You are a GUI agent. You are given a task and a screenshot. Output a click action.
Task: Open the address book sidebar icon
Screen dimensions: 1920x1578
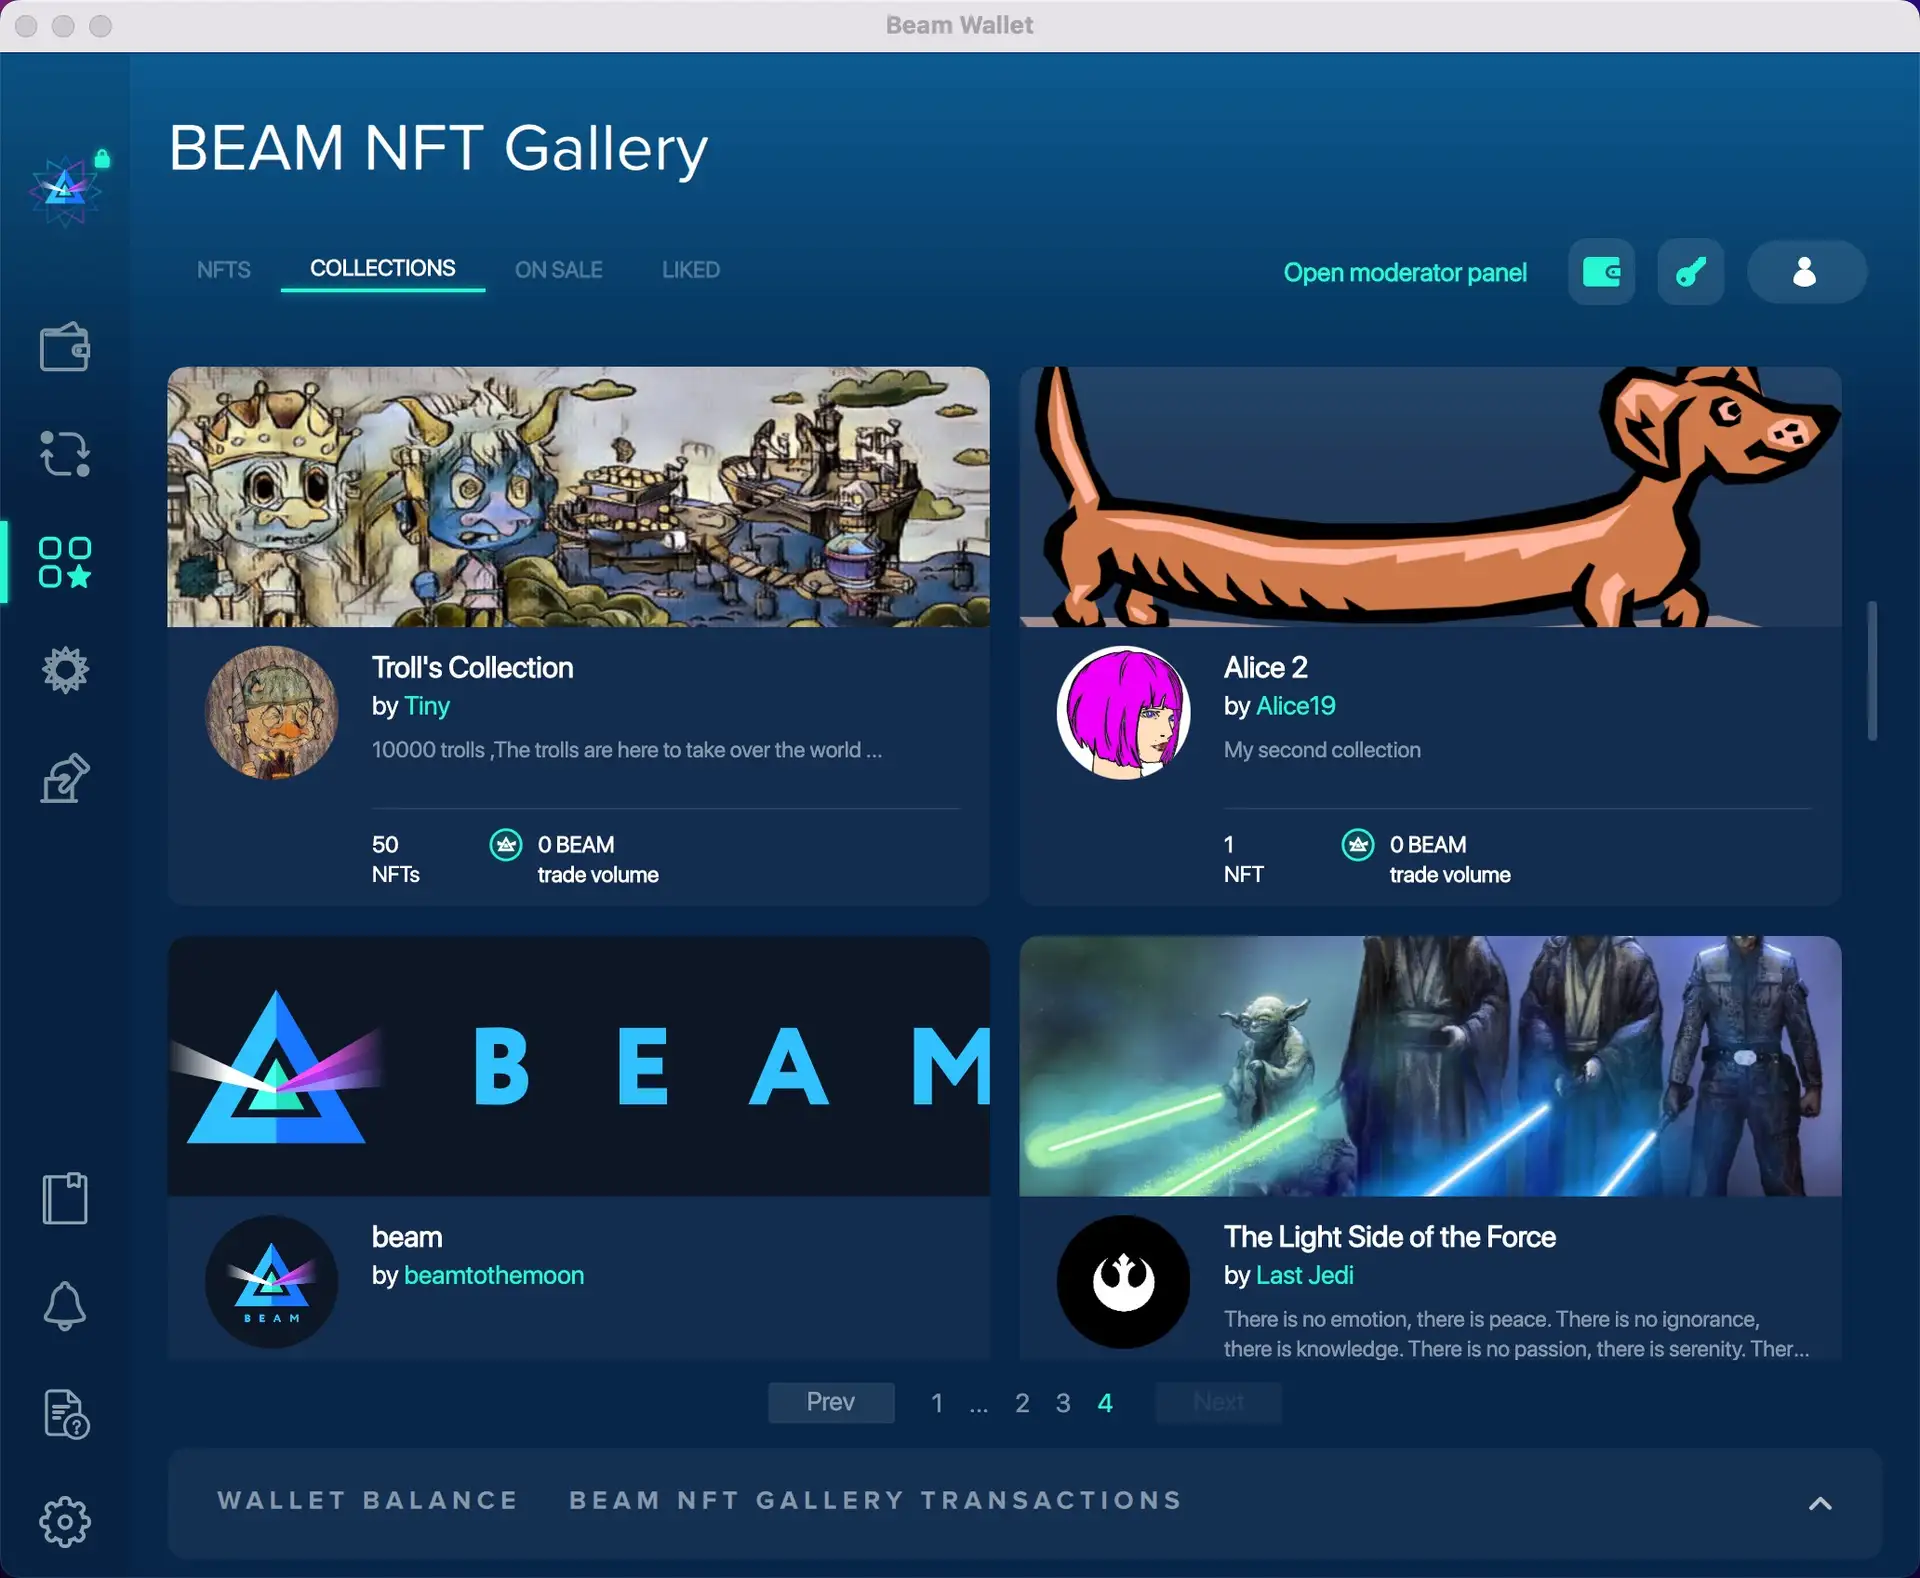(64, 1198)
